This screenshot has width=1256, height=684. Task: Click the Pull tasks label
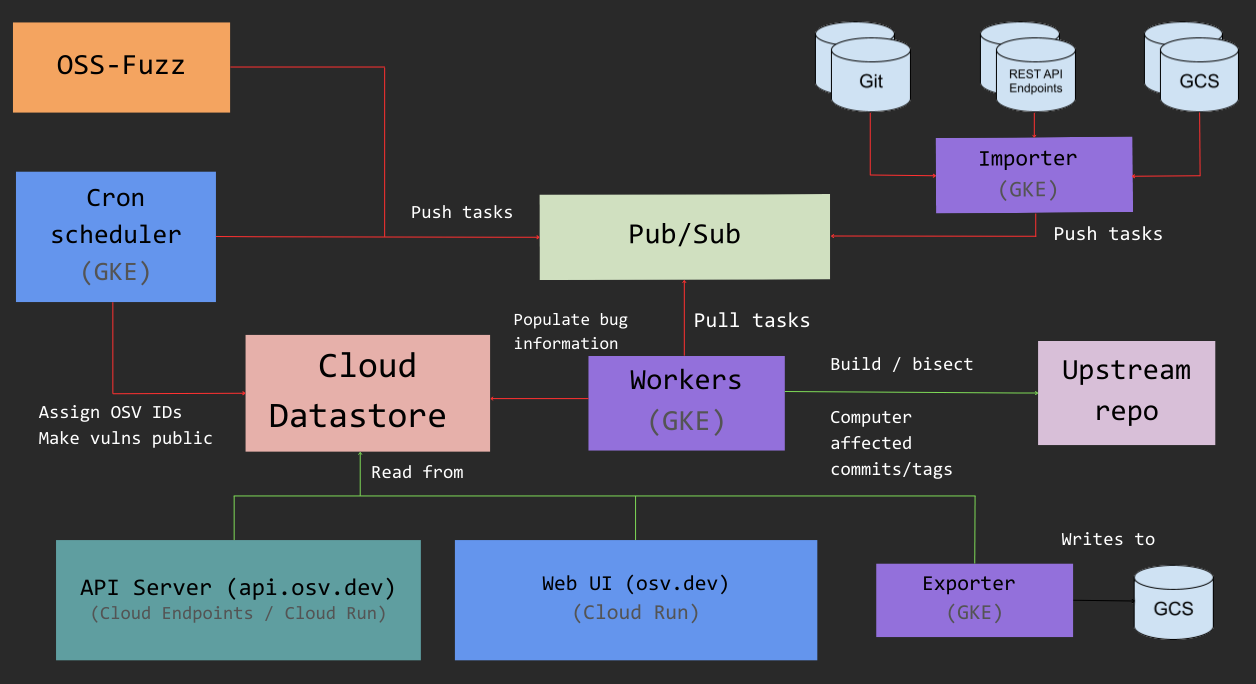click(752, 320)
